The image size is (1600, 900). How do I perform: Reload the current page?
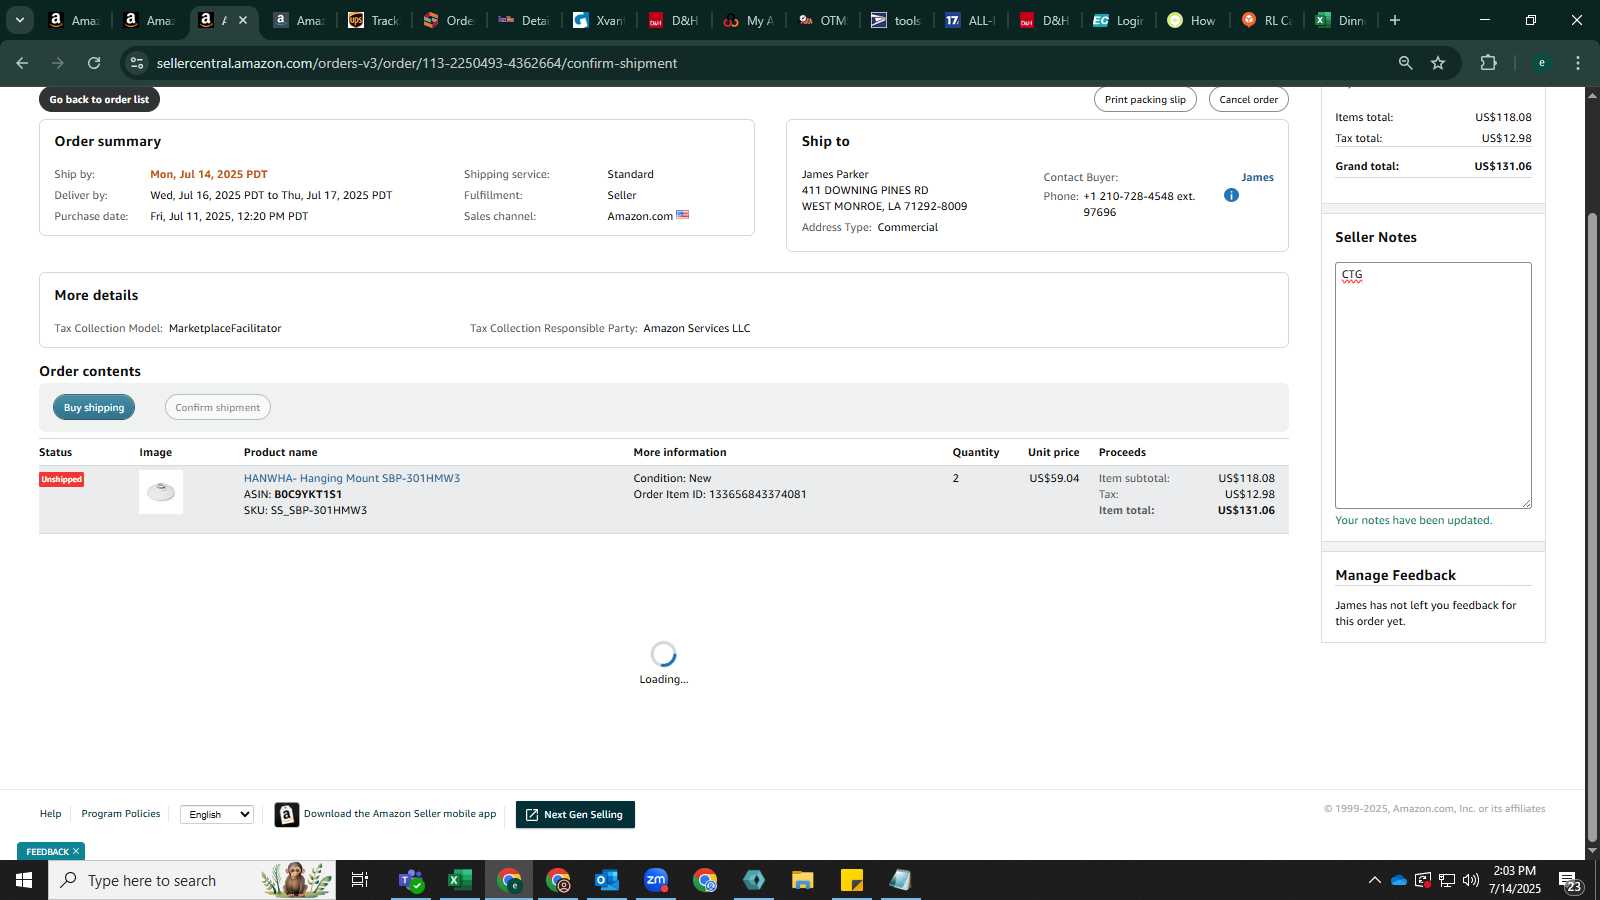pyautogui.click(x=94, y=63)
